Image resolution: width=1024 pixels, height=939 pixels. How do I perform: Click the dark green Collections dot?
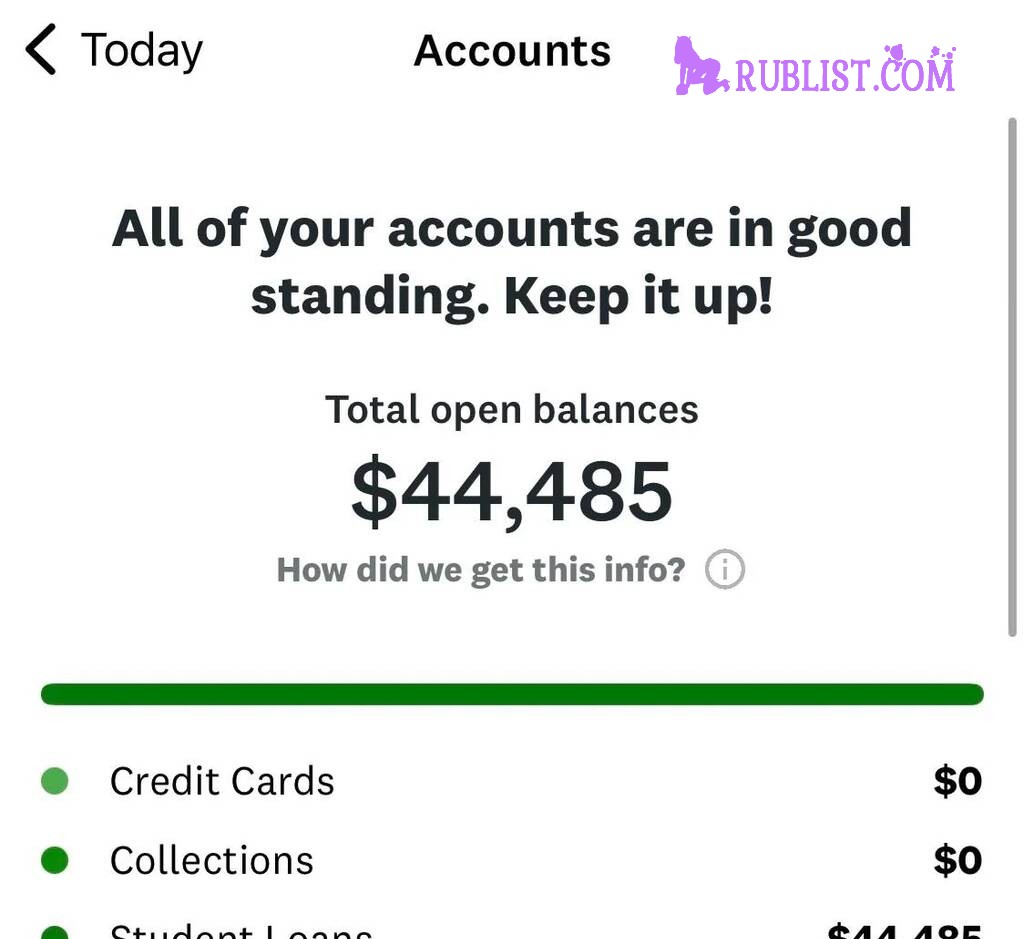click(x=55, y=860)
